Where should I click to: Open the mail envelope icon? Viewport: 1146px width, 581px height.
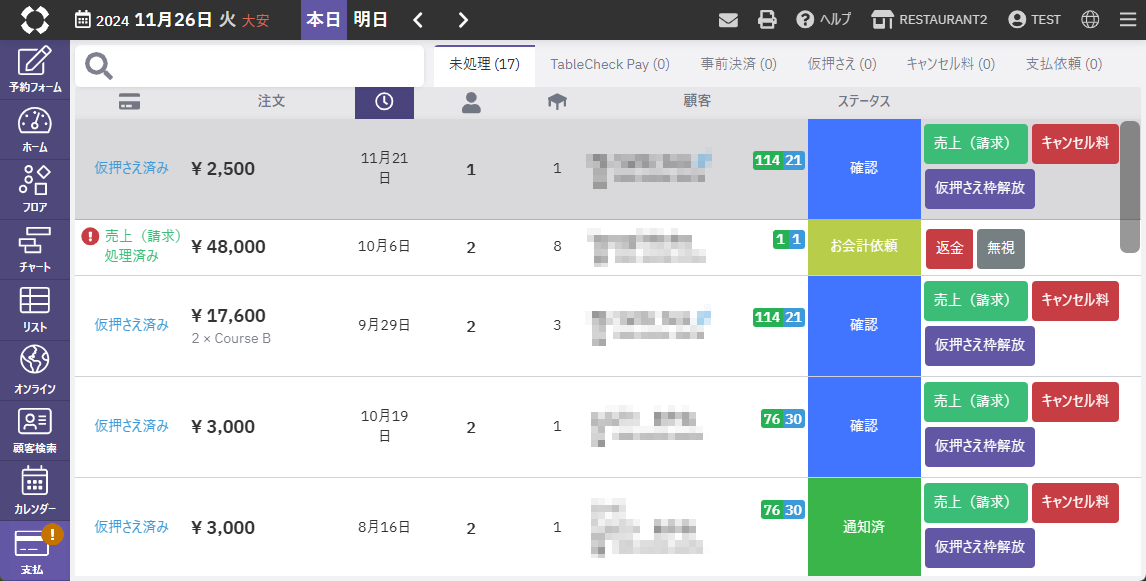[x=728, y=20]
